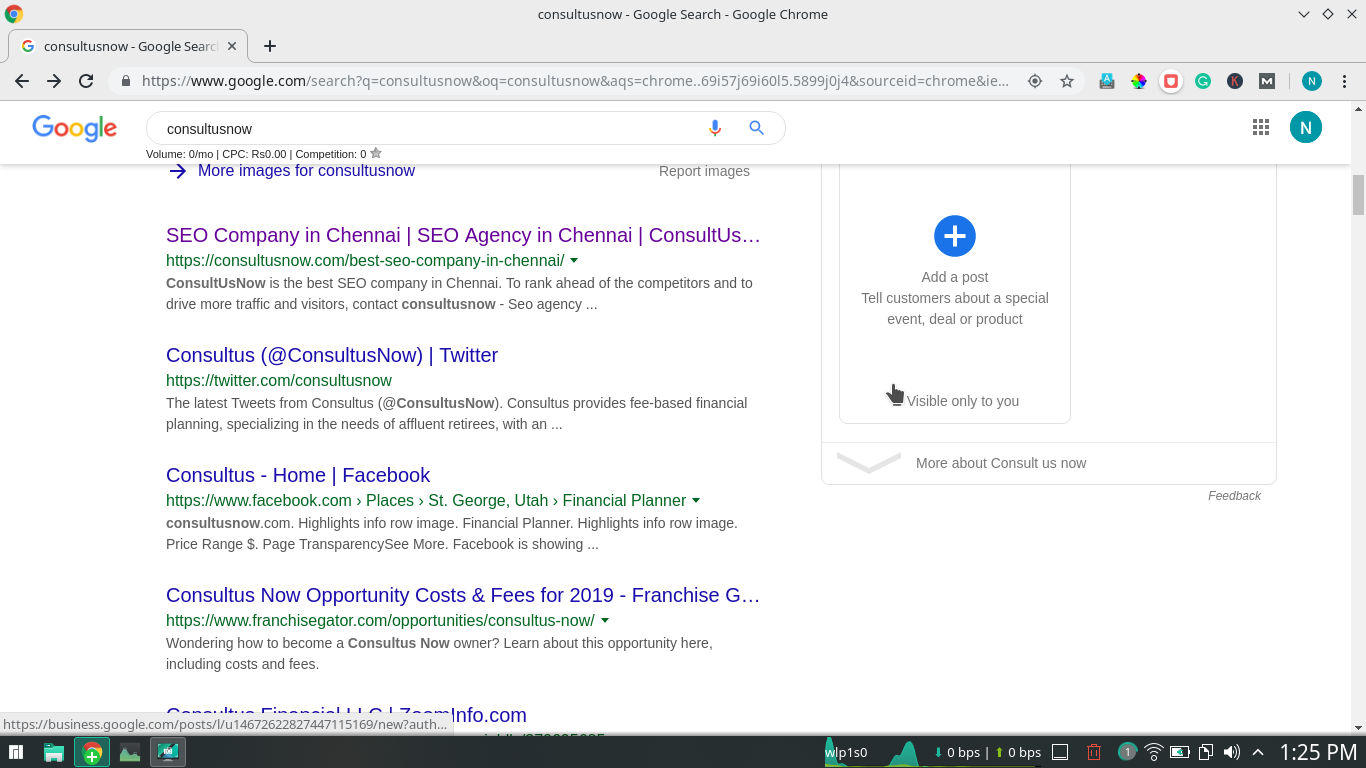
Task: Open SEO Company in Chennai result
Action: (463, 235)
